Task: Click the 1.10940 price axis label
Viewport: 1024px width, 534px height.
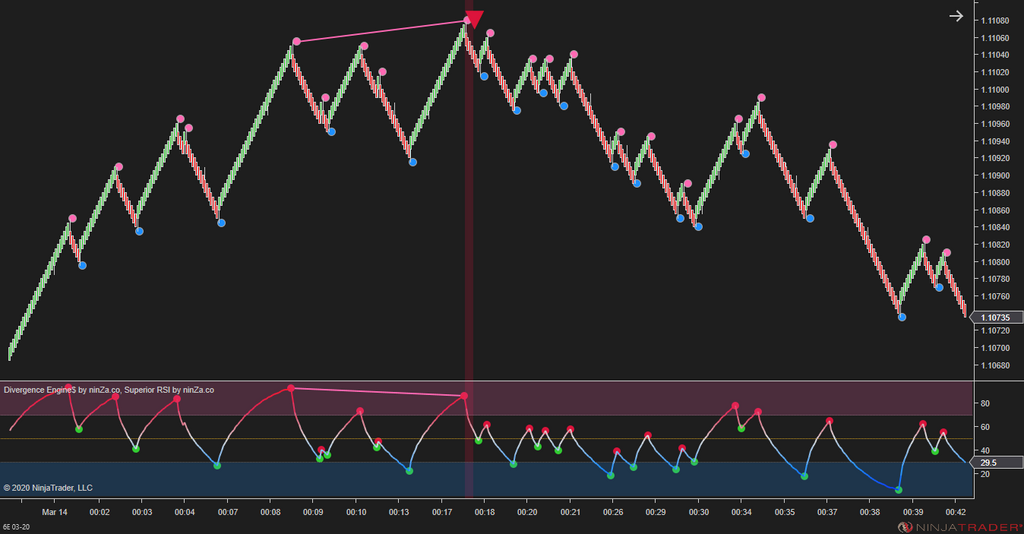Action: [995, 141]
